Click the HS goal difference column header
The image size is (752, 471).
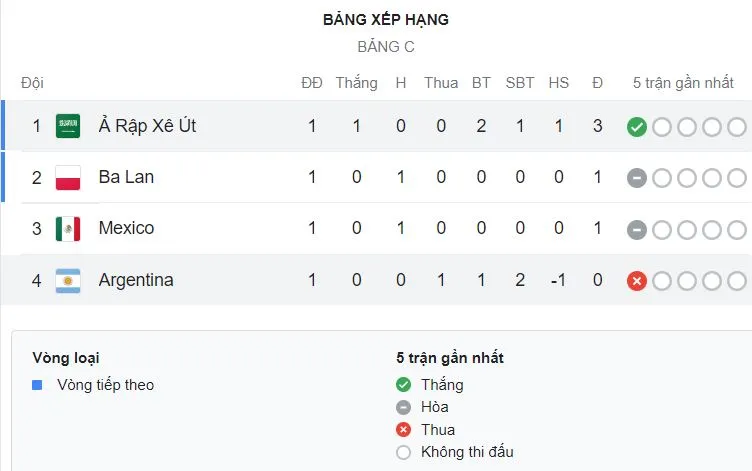558,83
